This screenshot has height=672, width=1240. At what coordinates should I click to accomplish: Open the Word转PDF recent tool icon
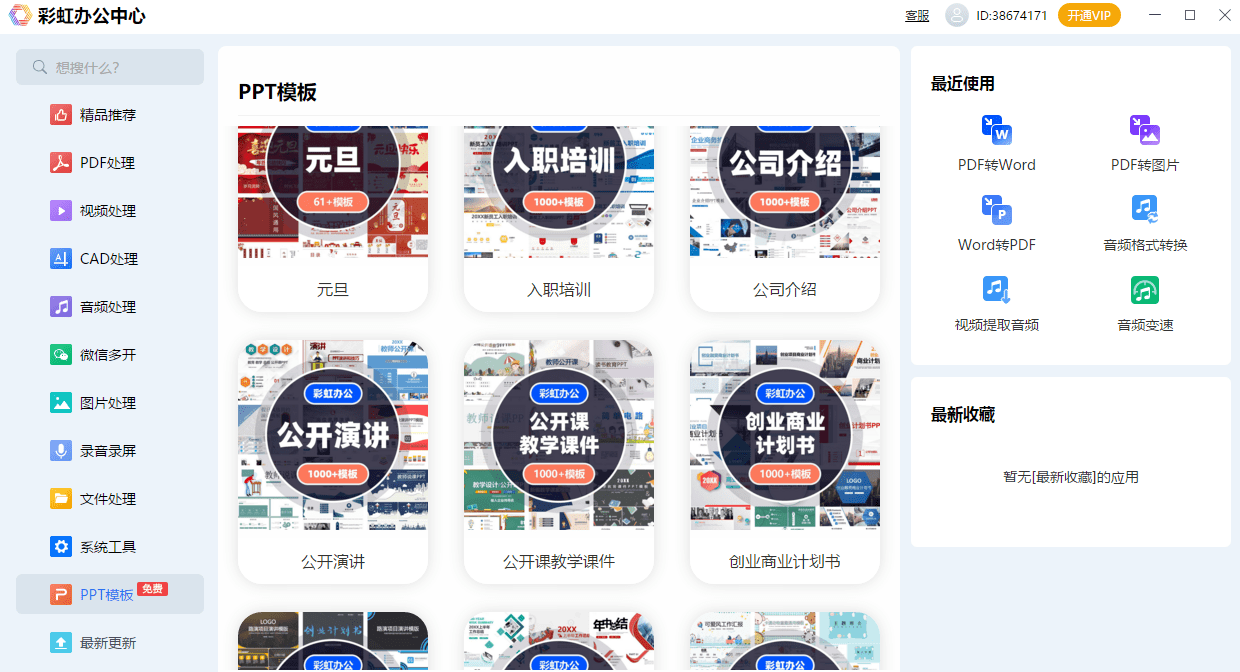click(997, 210)
